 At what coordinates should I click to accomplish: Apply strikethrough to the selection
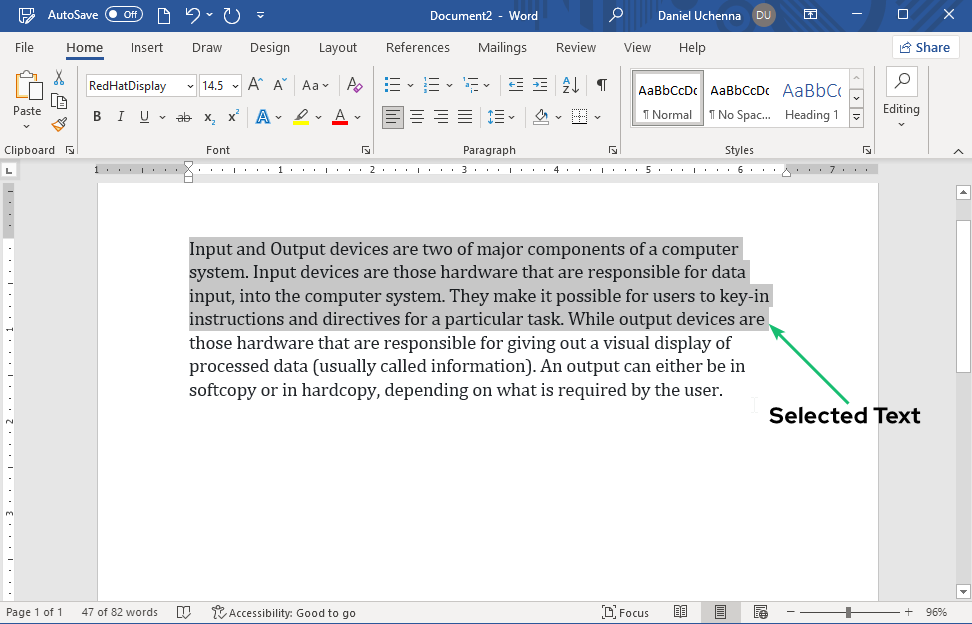(184, 116)
